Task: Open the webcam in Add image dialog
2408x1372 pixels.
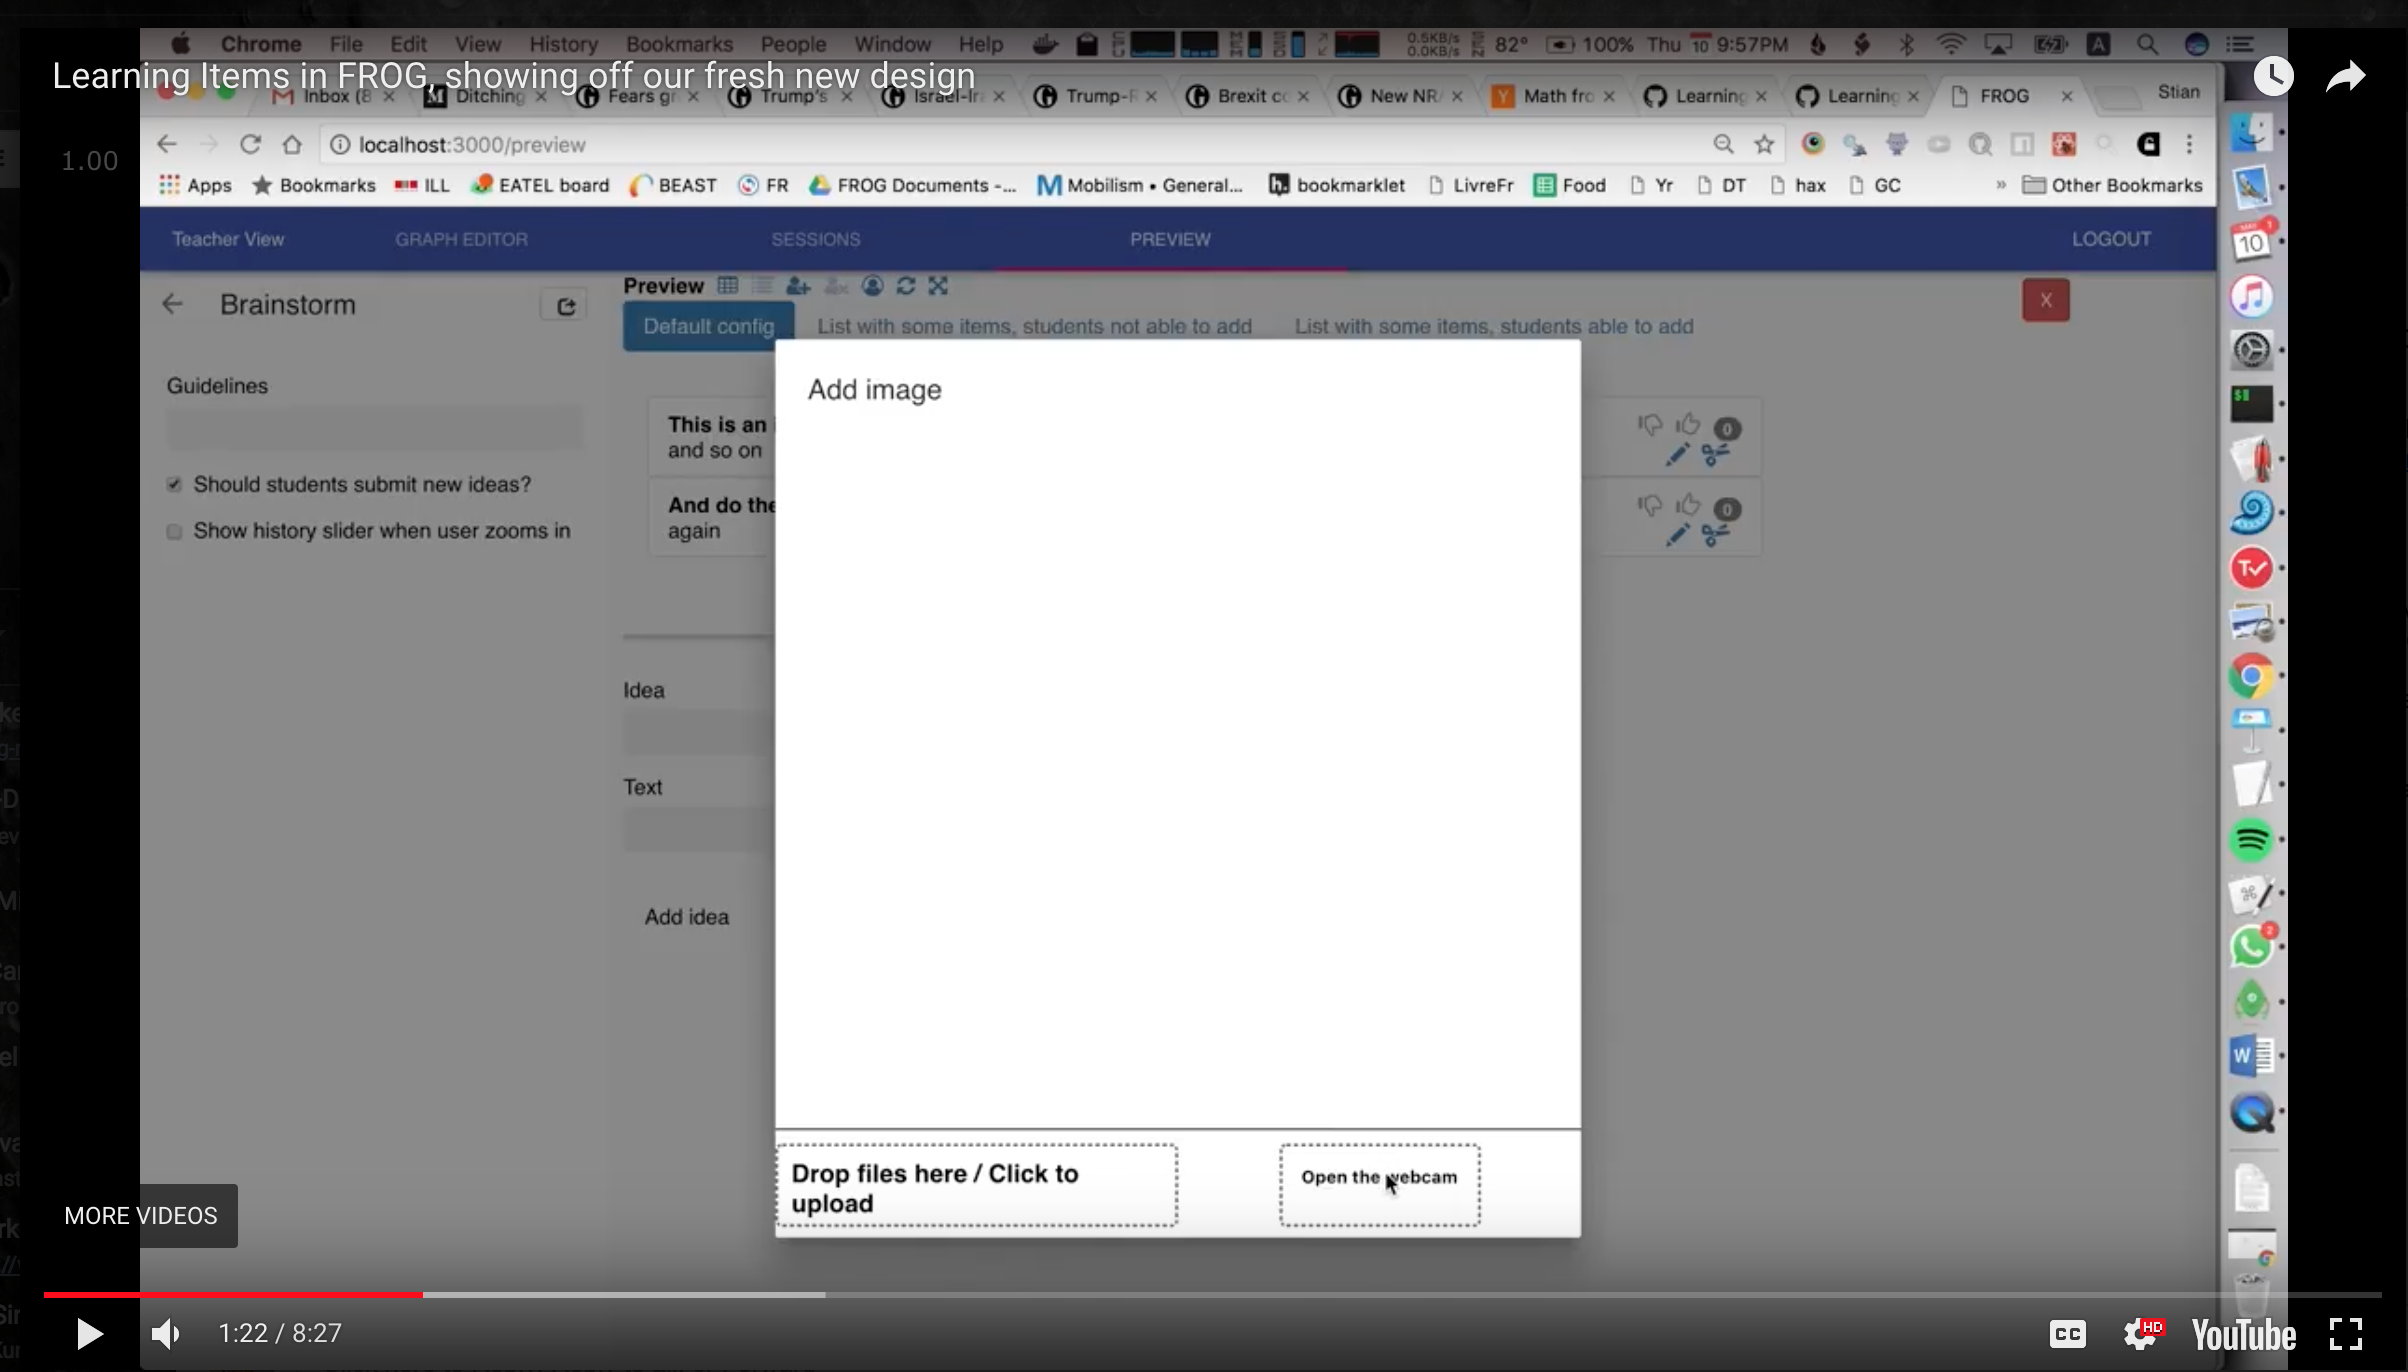Action: [x=1379, y=1184]
